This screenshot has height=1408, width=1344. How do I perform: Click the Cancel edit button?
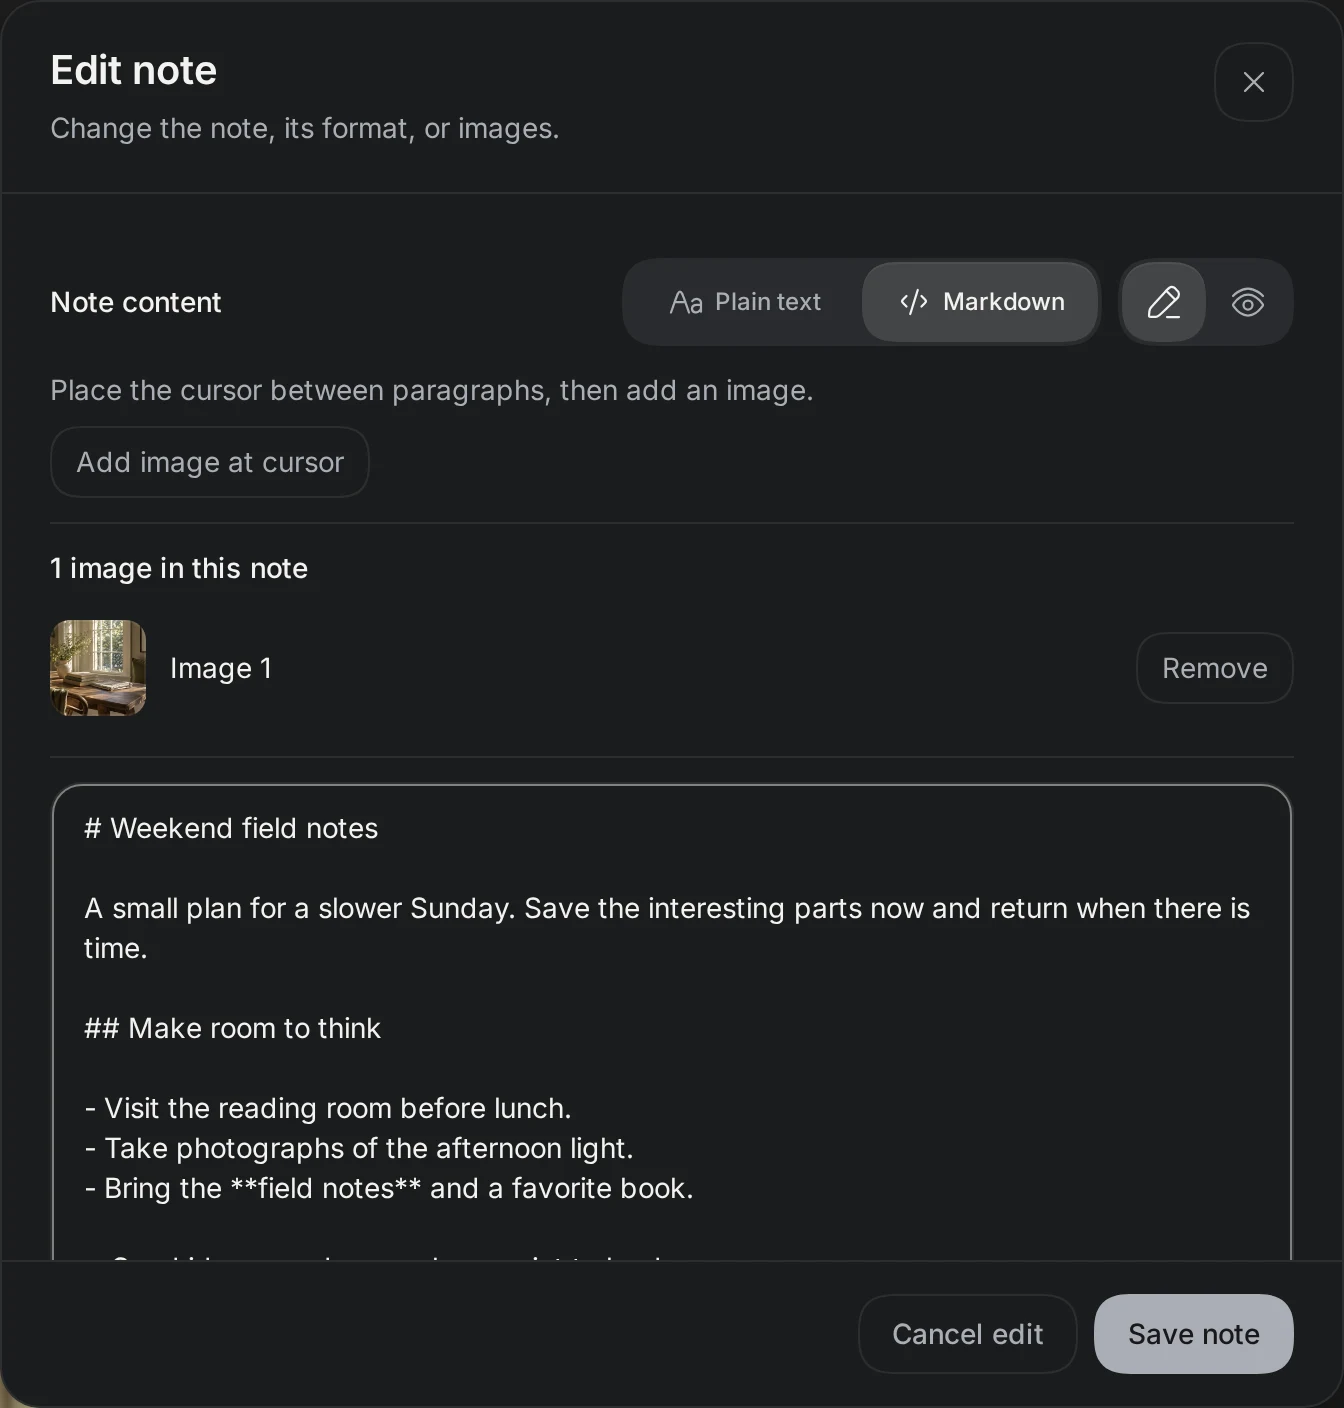tap(967, 1334)
